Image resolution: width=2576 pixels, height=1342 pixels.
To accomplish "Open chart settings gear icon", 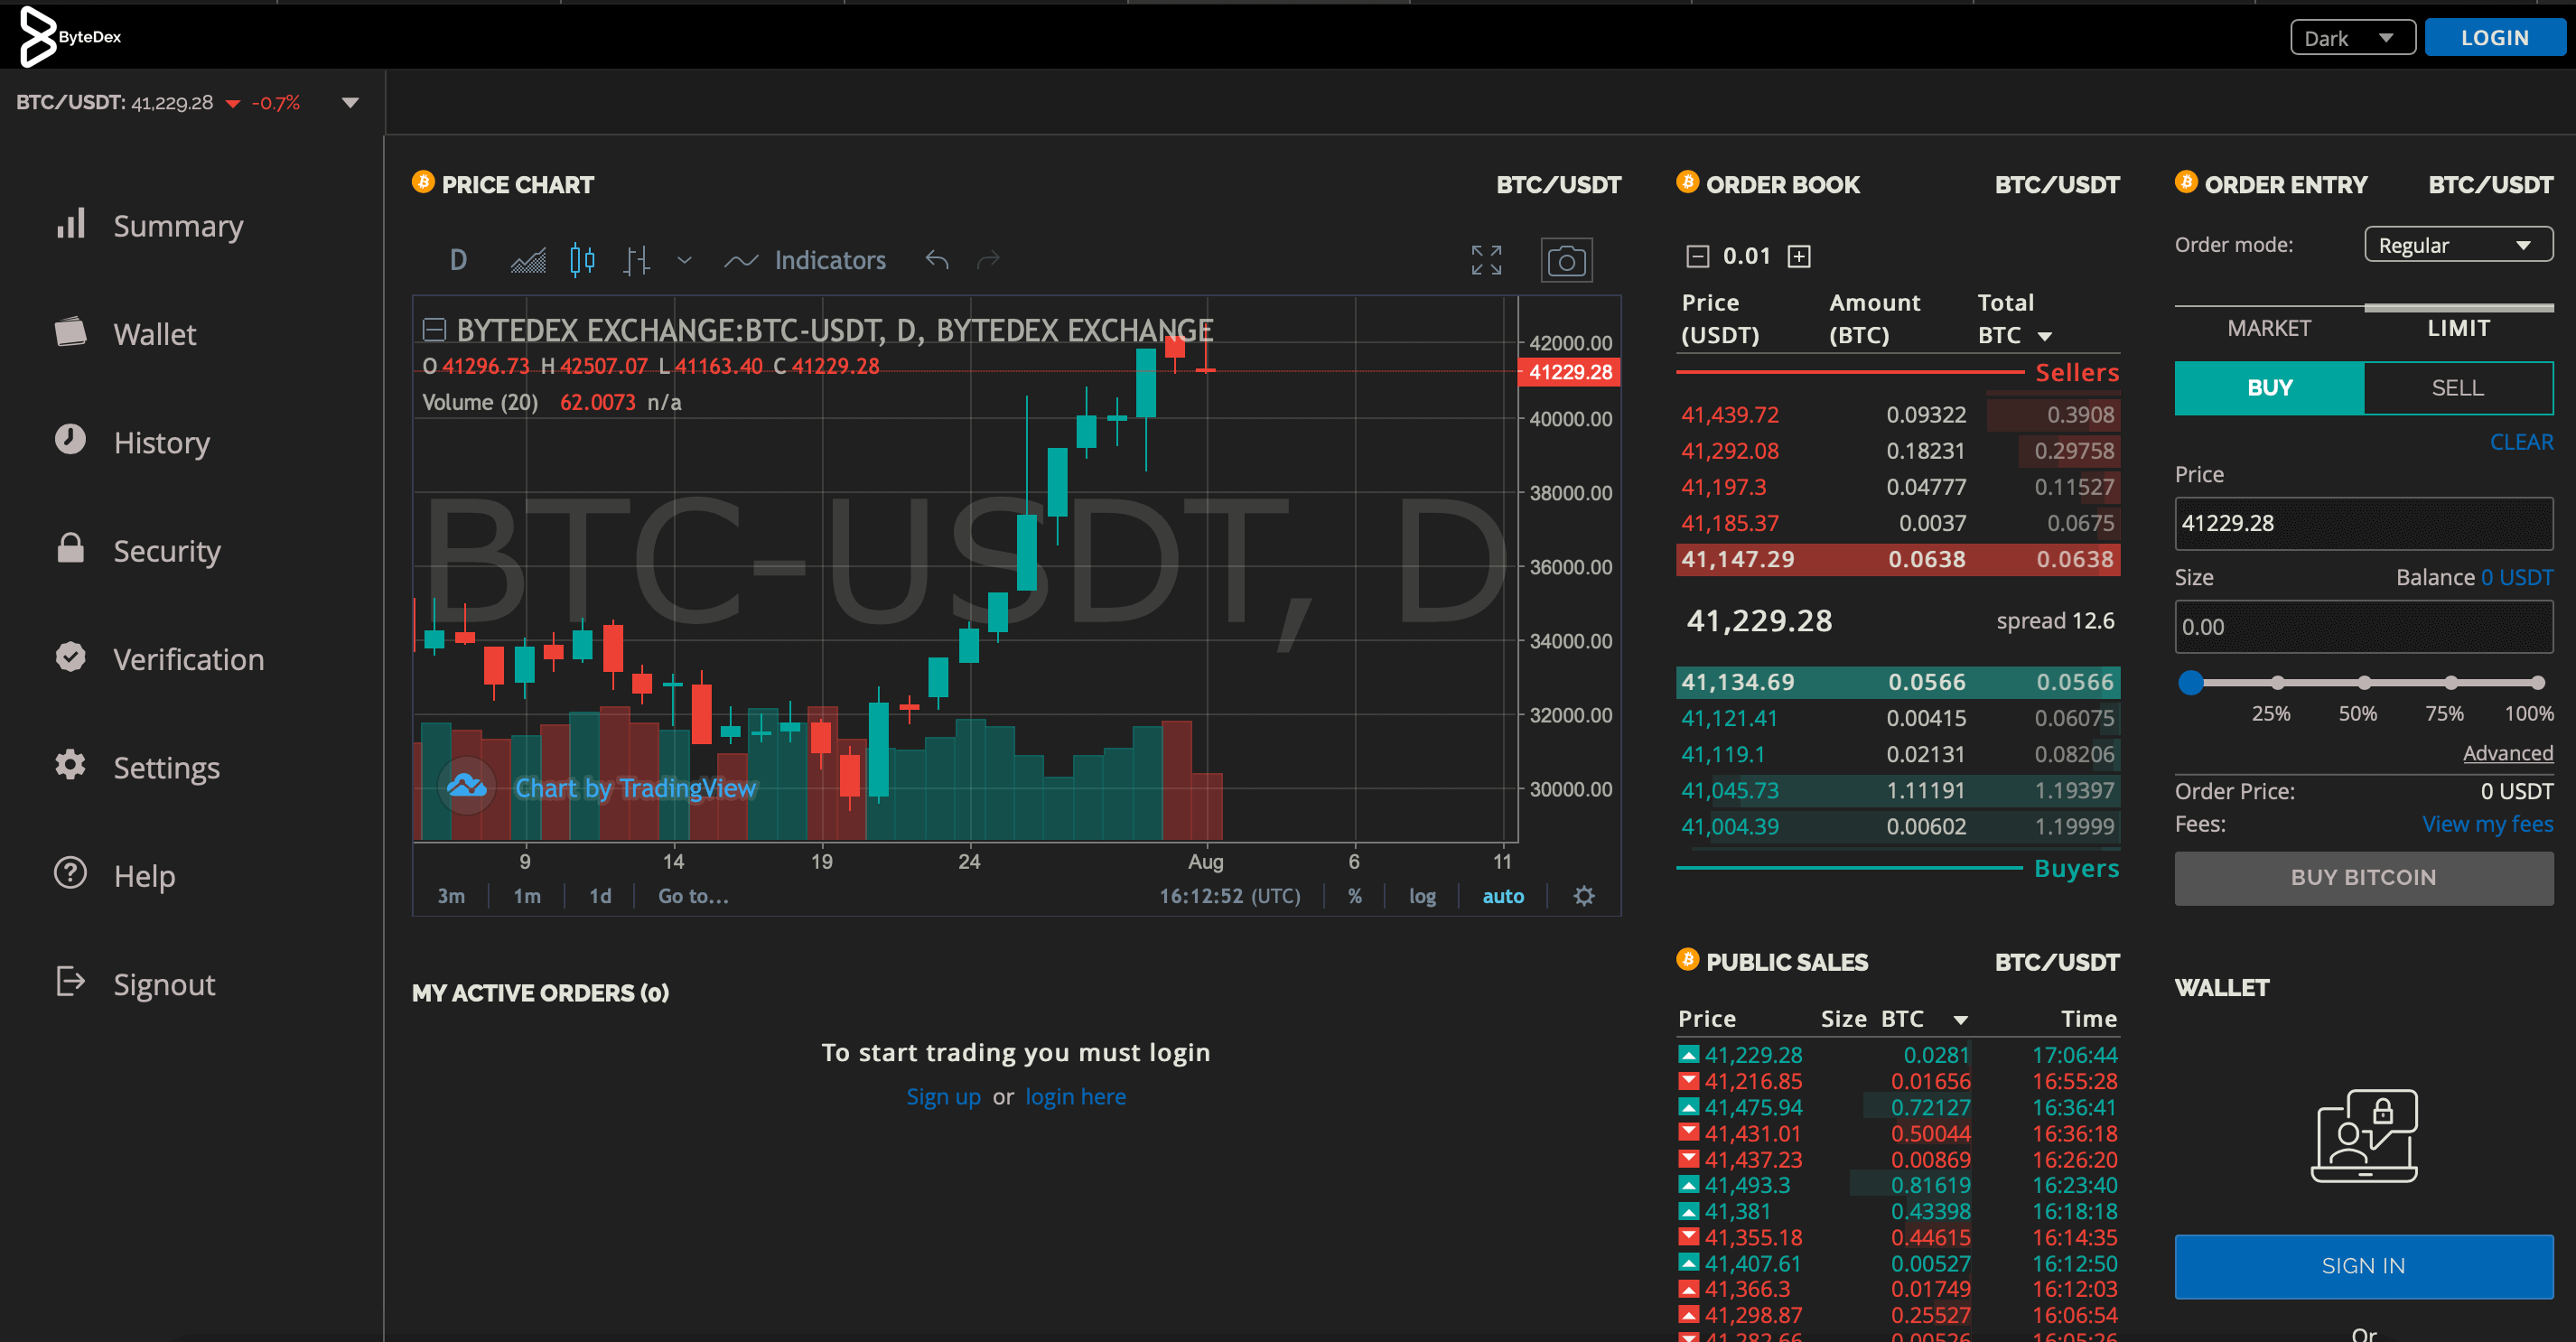I will [x=1583, y=896].
